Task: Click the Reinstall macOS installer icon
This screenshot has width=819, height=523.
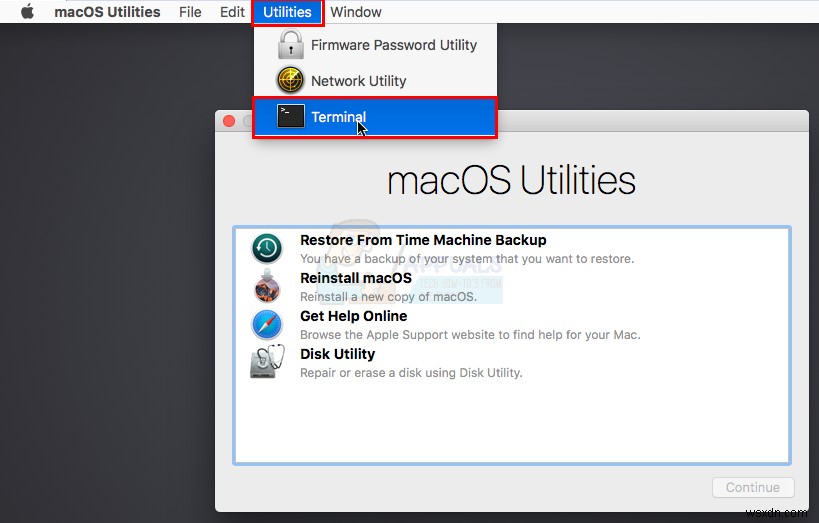Action: click(x=267, y=286)
